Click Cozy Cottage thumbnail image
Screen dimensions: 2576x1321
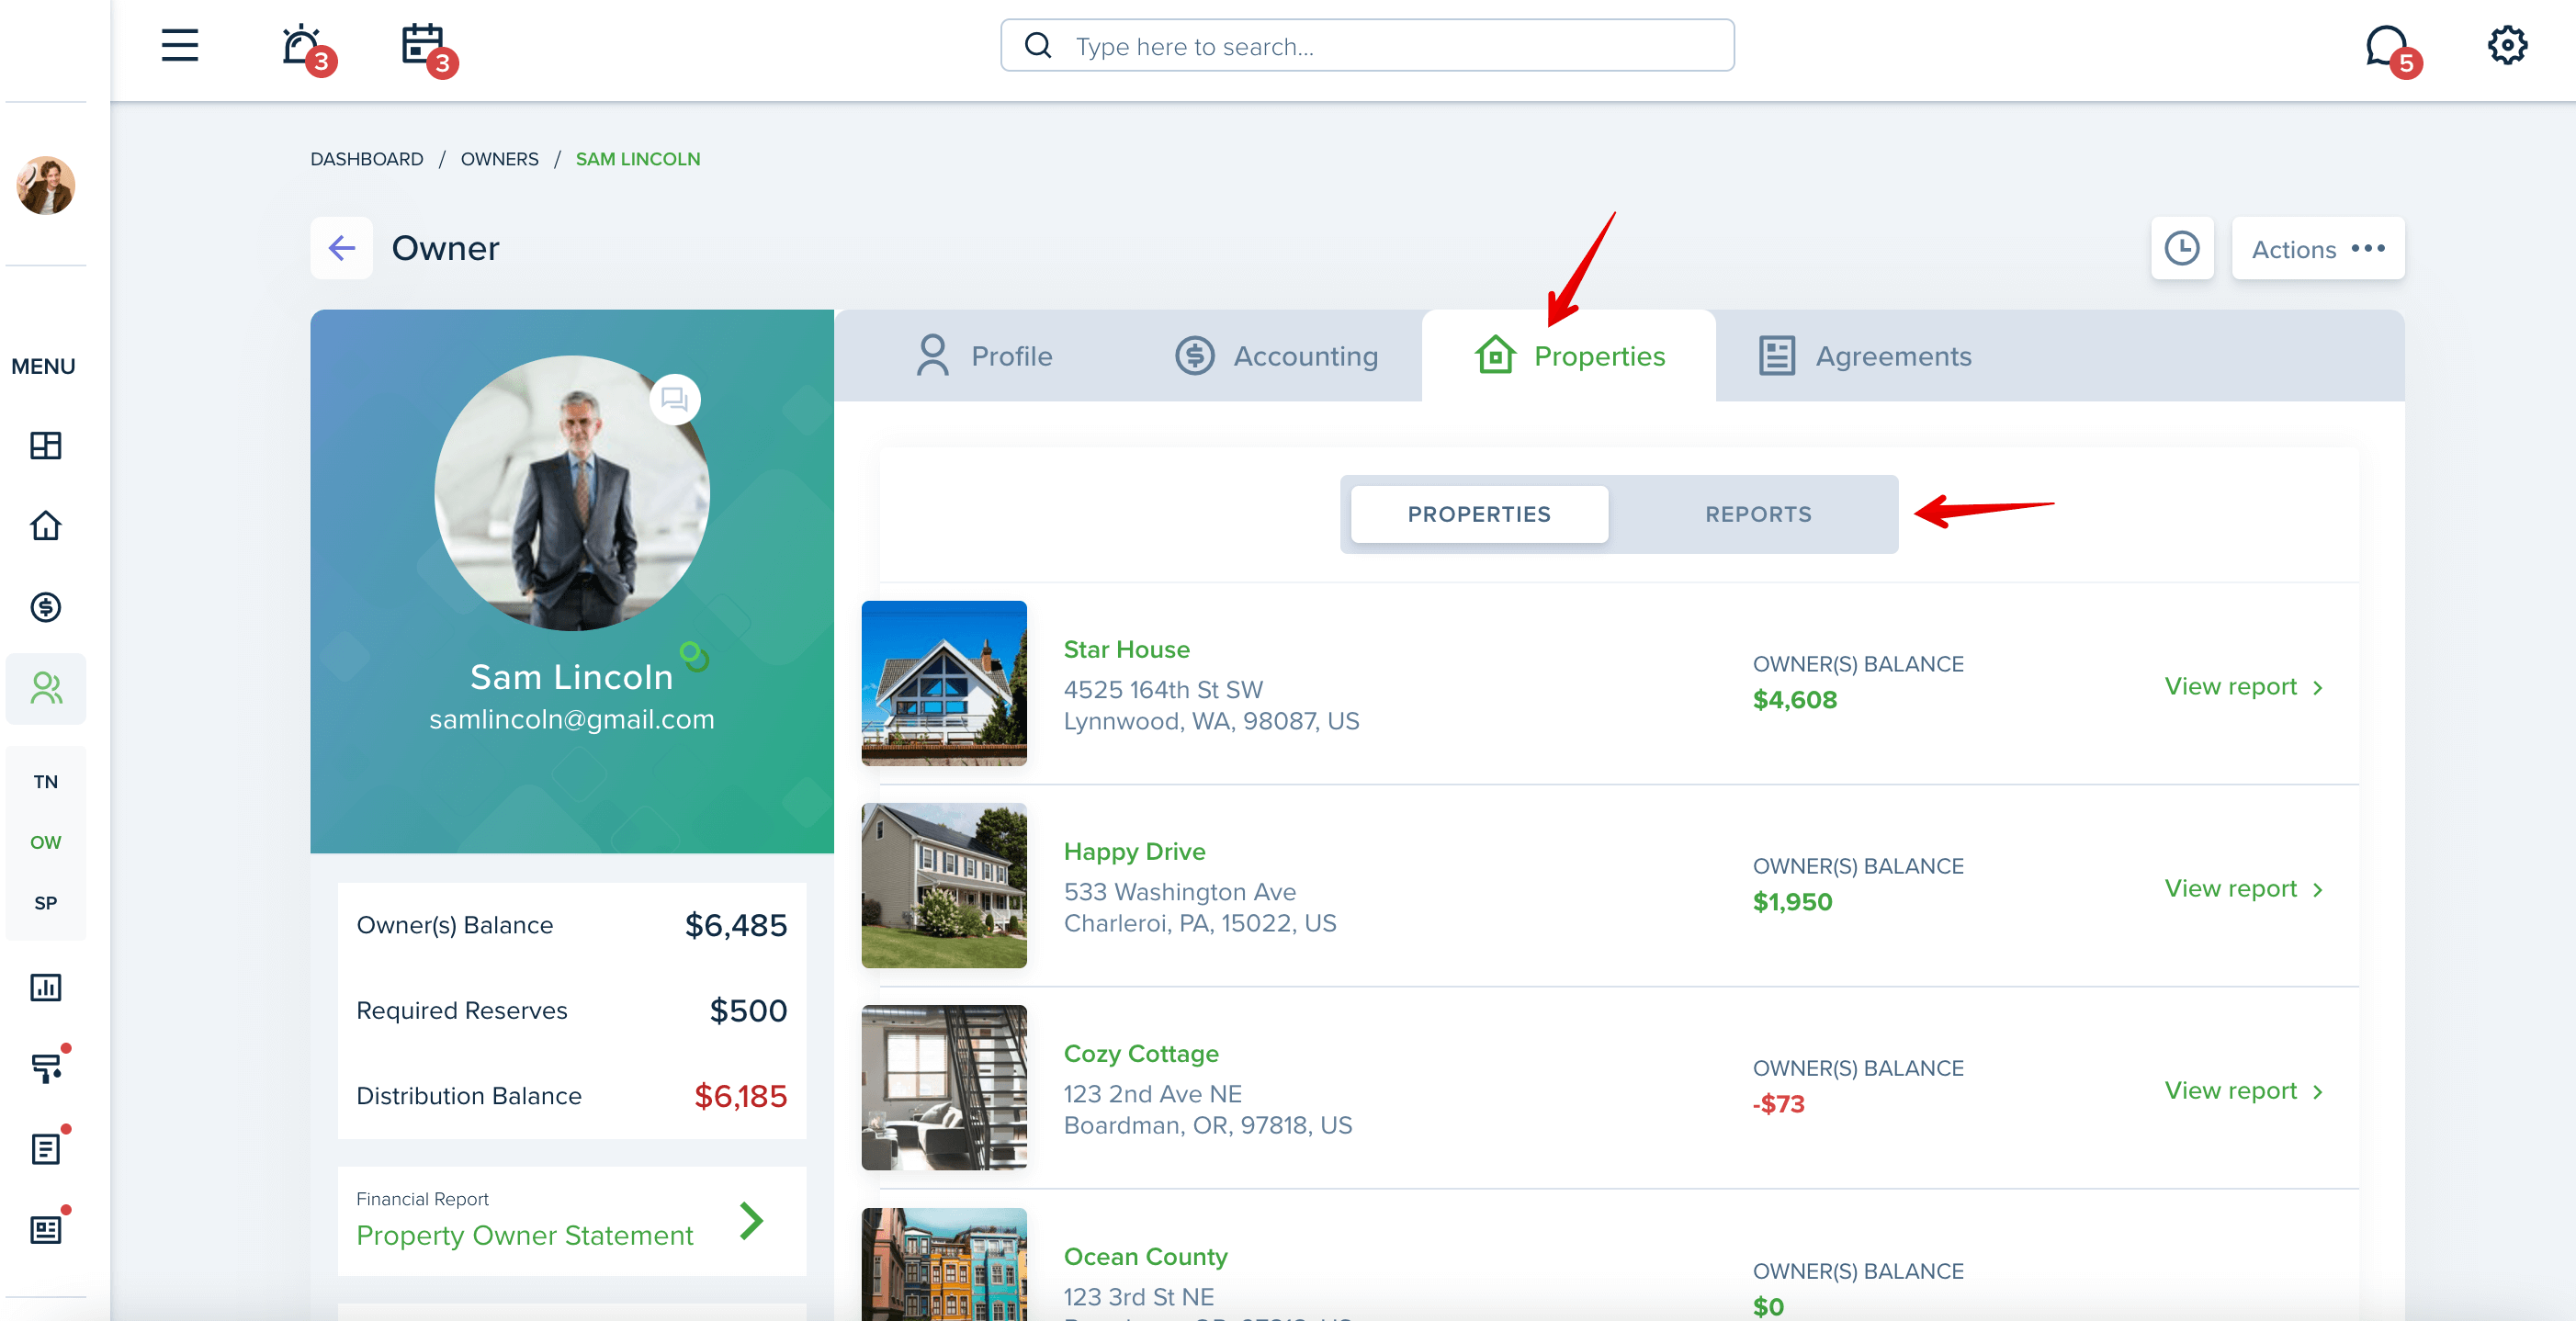tap(944, 1087)
